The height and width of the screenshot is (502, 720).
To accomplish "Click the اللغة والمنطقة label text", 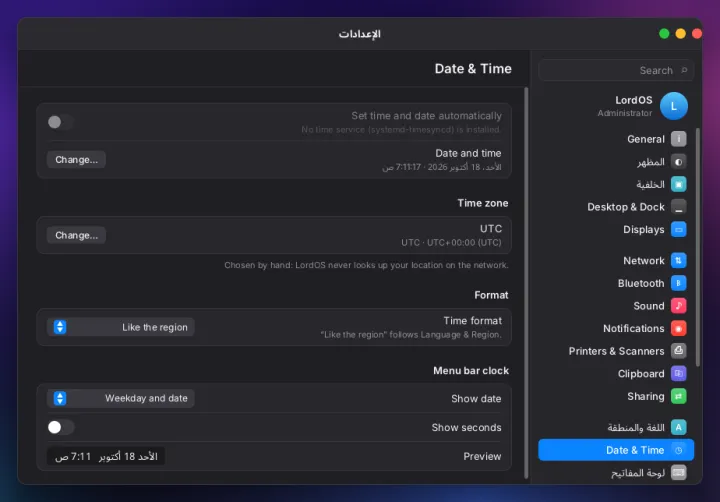I will tap(636, 428).
